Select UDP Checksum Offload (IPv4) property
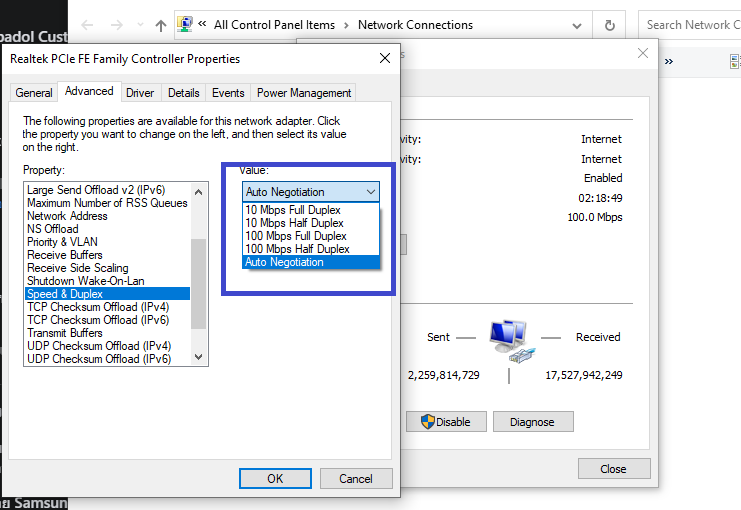This screenshot has height=510, width=741. pyautogui.click(x=107, y=346)
